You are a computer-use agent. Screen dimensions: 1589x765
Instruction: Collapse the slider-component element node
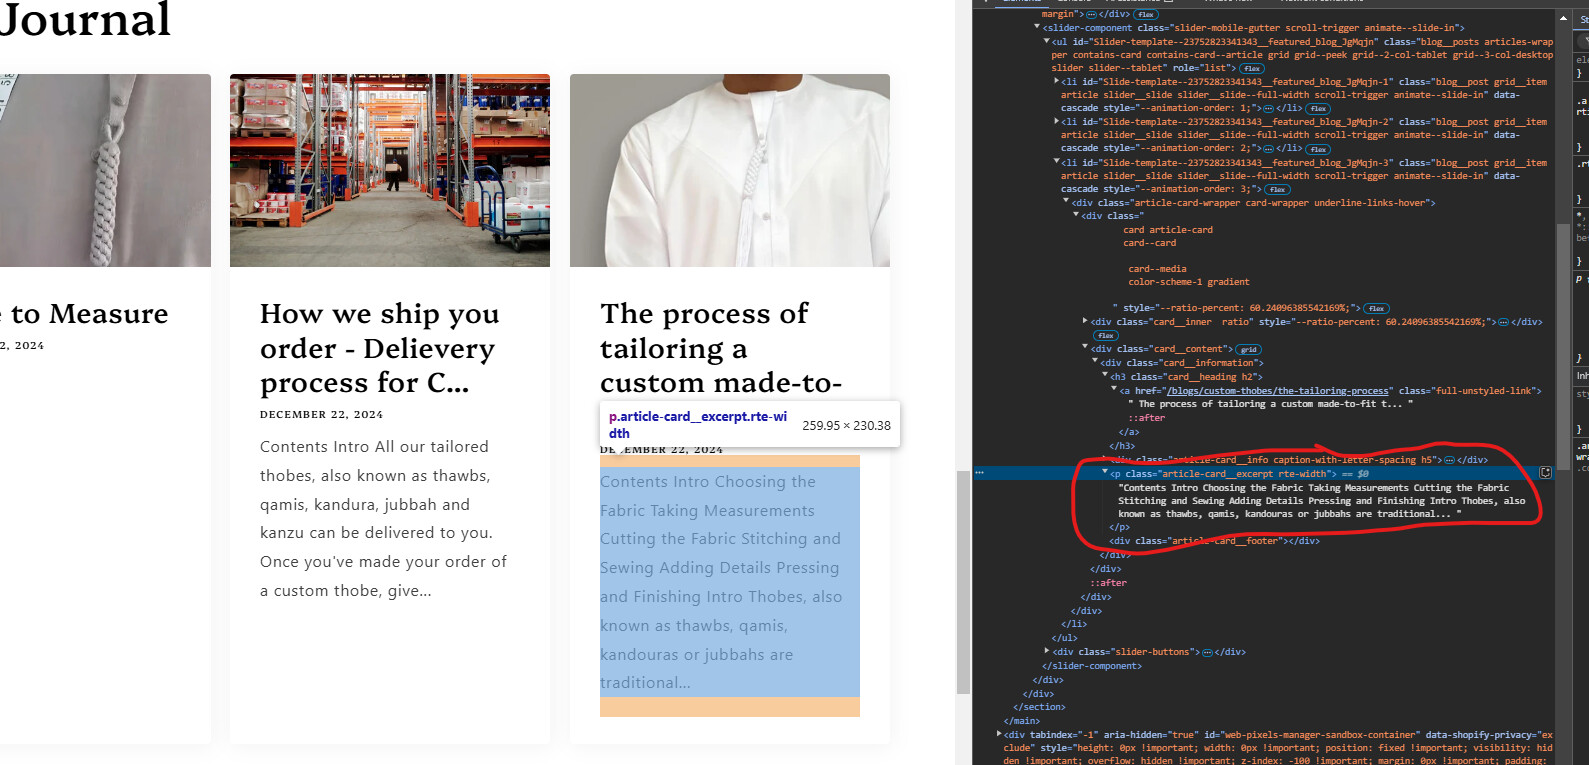pos(1036,28)
